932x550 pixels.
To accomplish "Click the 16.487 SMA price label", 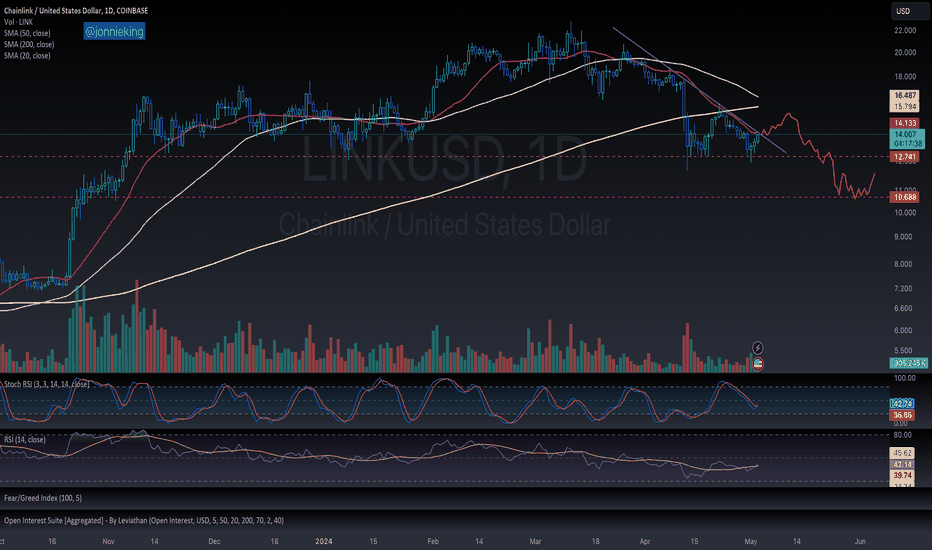I will click(905, 95).
